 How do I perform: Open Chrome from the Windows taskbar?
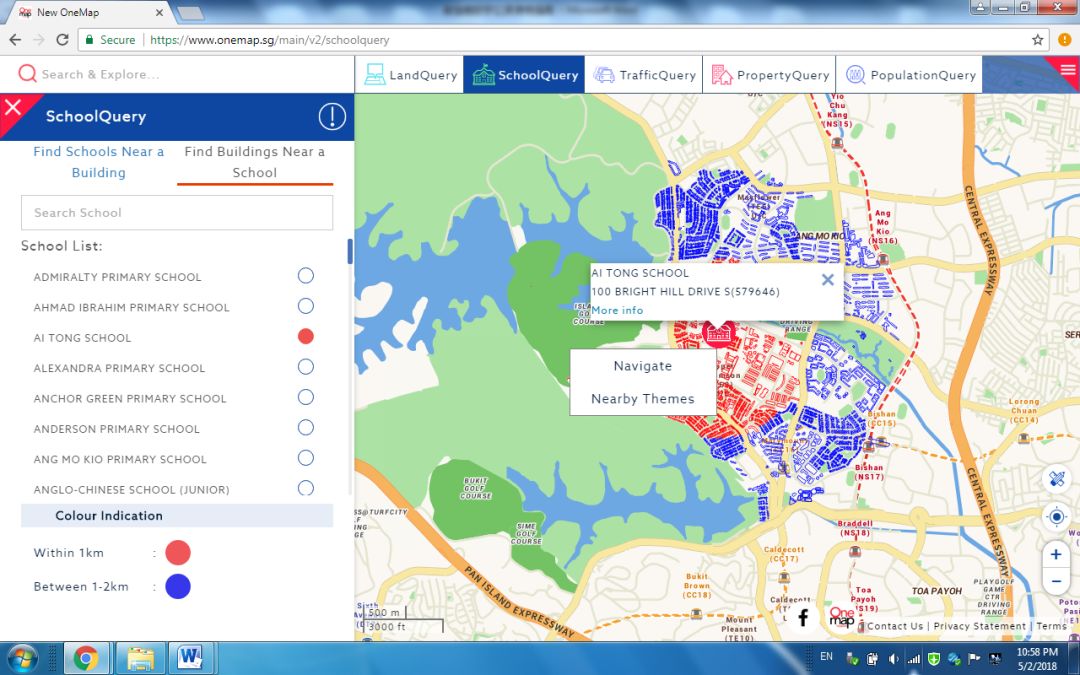point(86,658)
